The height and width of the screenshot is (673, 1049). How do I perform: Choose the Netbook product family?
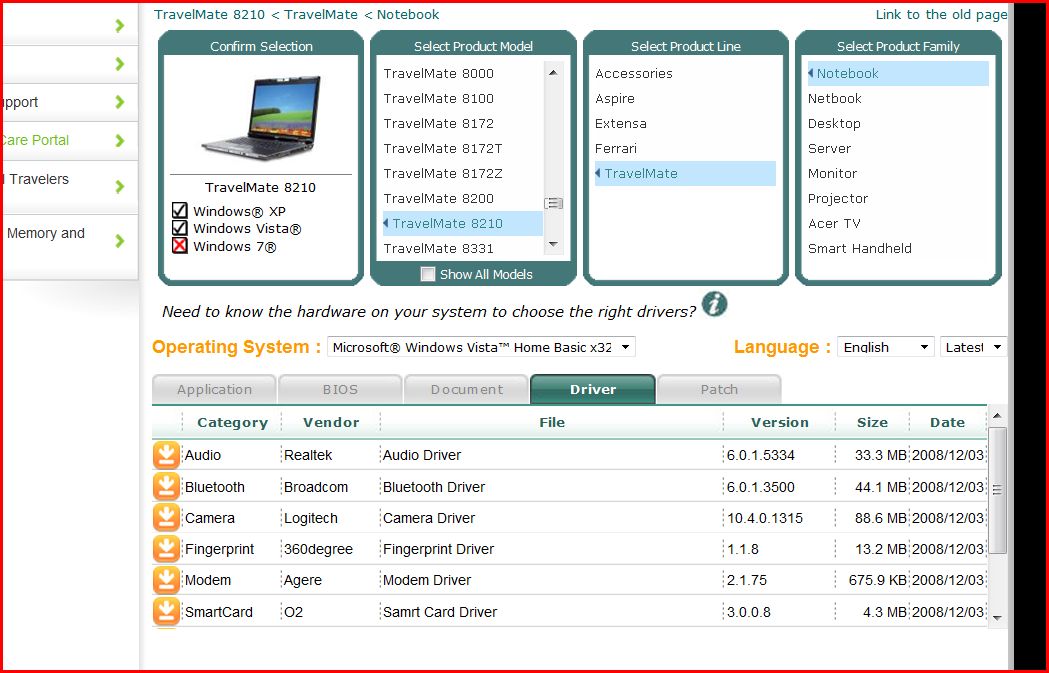(x=834, y=98)
